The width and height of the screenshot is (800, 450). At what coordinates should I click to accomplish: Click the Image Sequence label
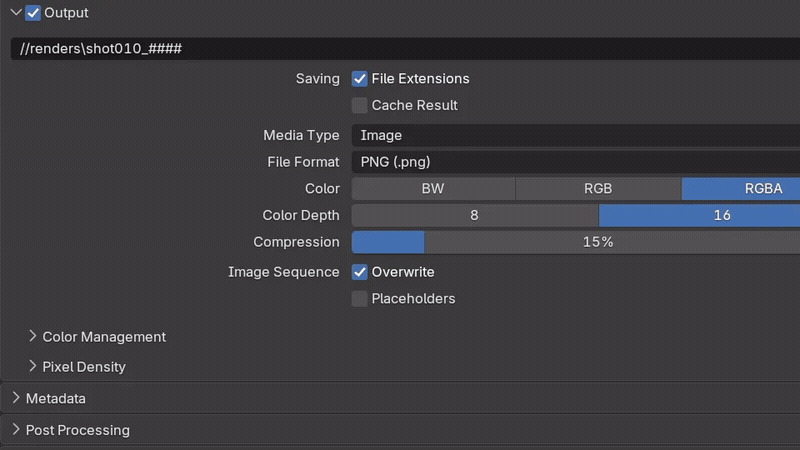point(284,272)
